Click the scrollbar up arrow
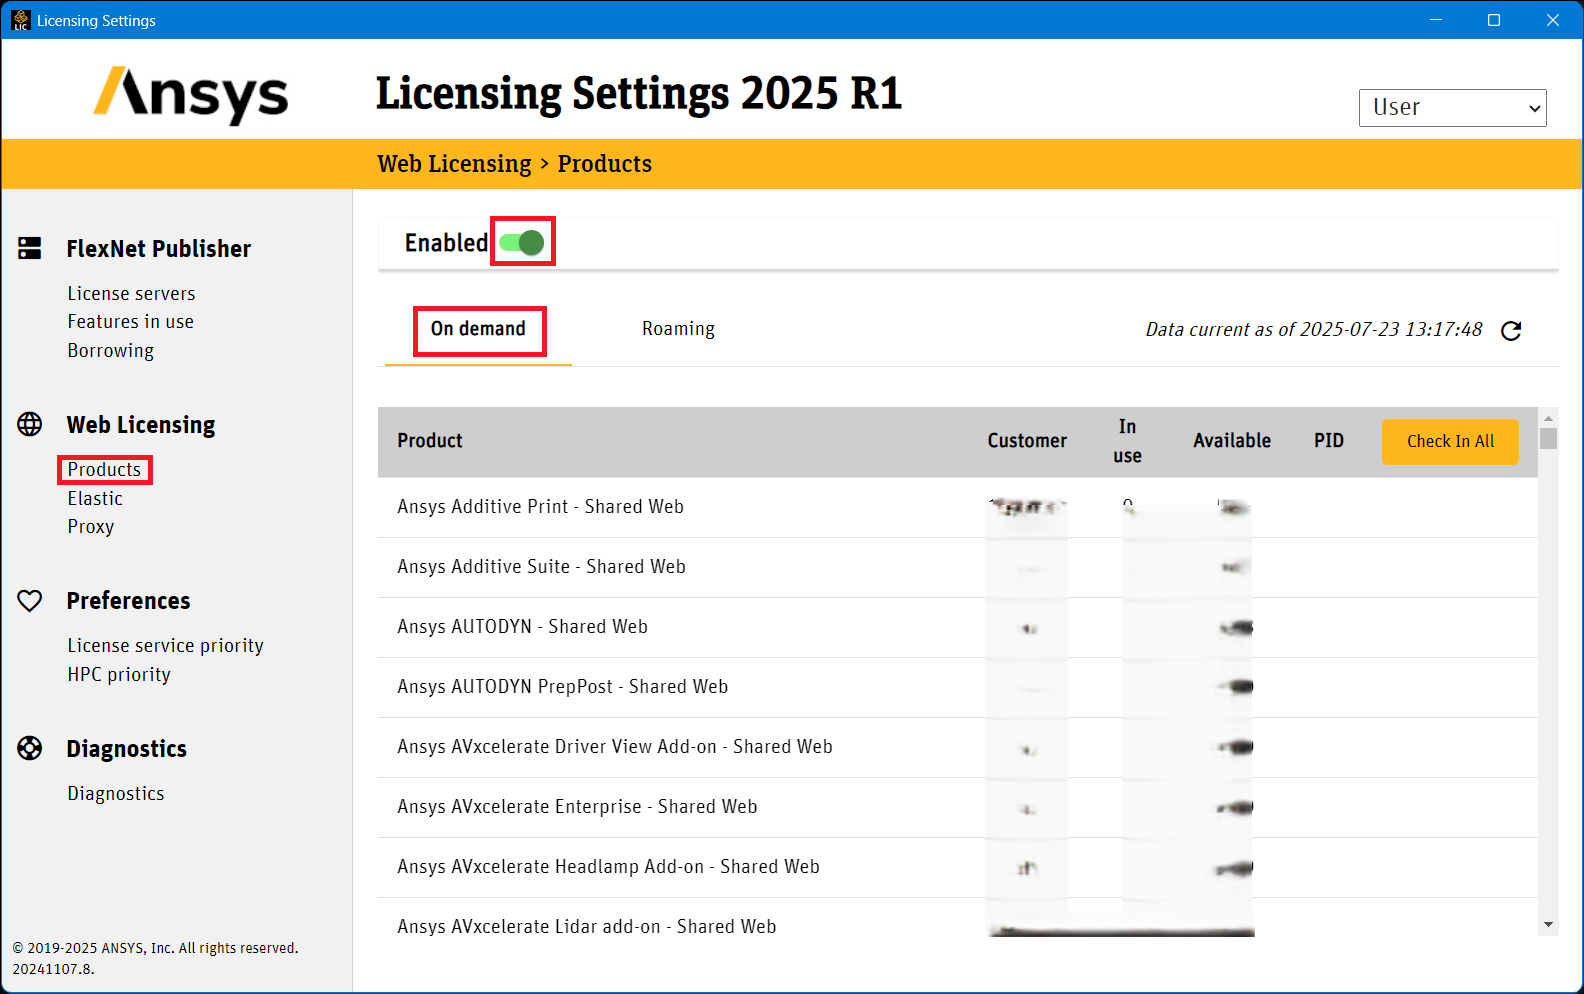This screenshot has height=994, width=1584. pos(1548,418)
